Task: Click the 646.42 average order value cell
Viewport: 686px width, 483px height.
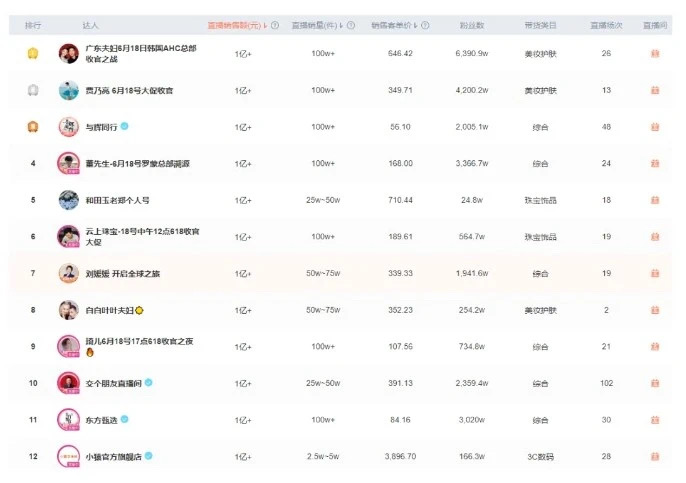Action: tap(400, 53)
